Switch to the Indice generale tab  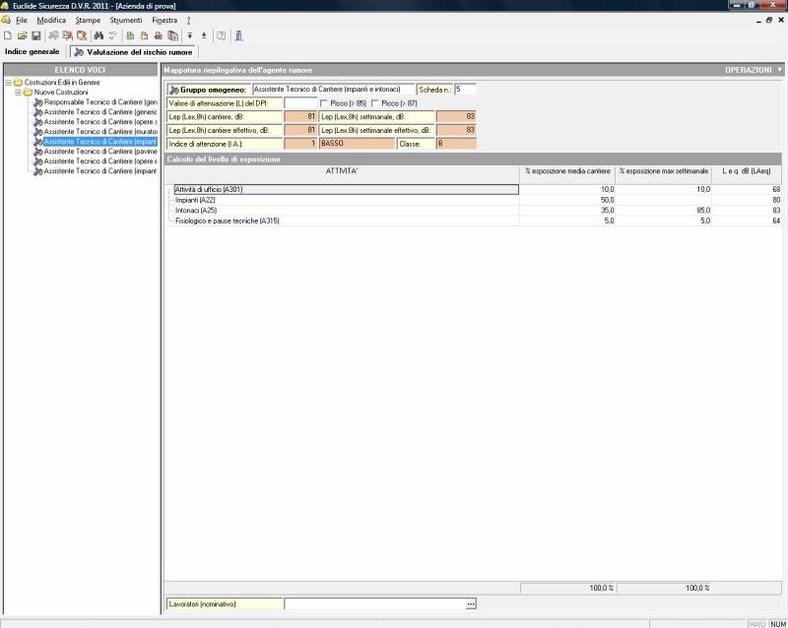pos(33,51)
